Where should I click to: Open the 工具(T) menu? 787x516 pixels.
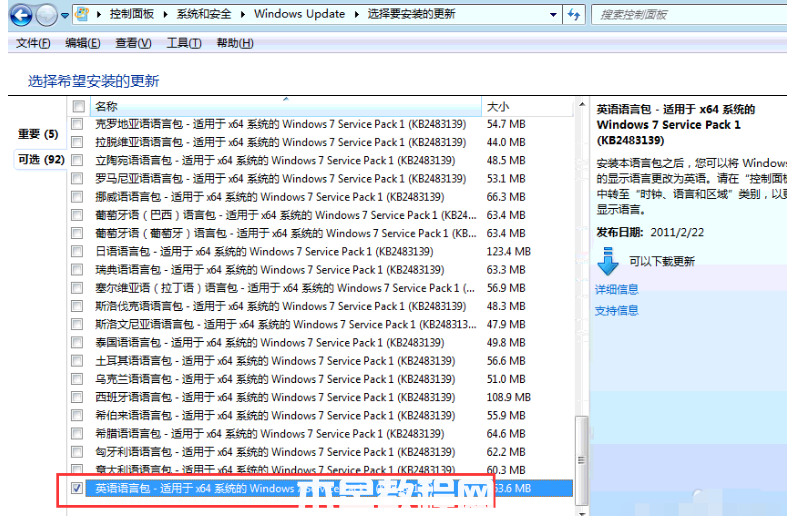pos(184,43)
